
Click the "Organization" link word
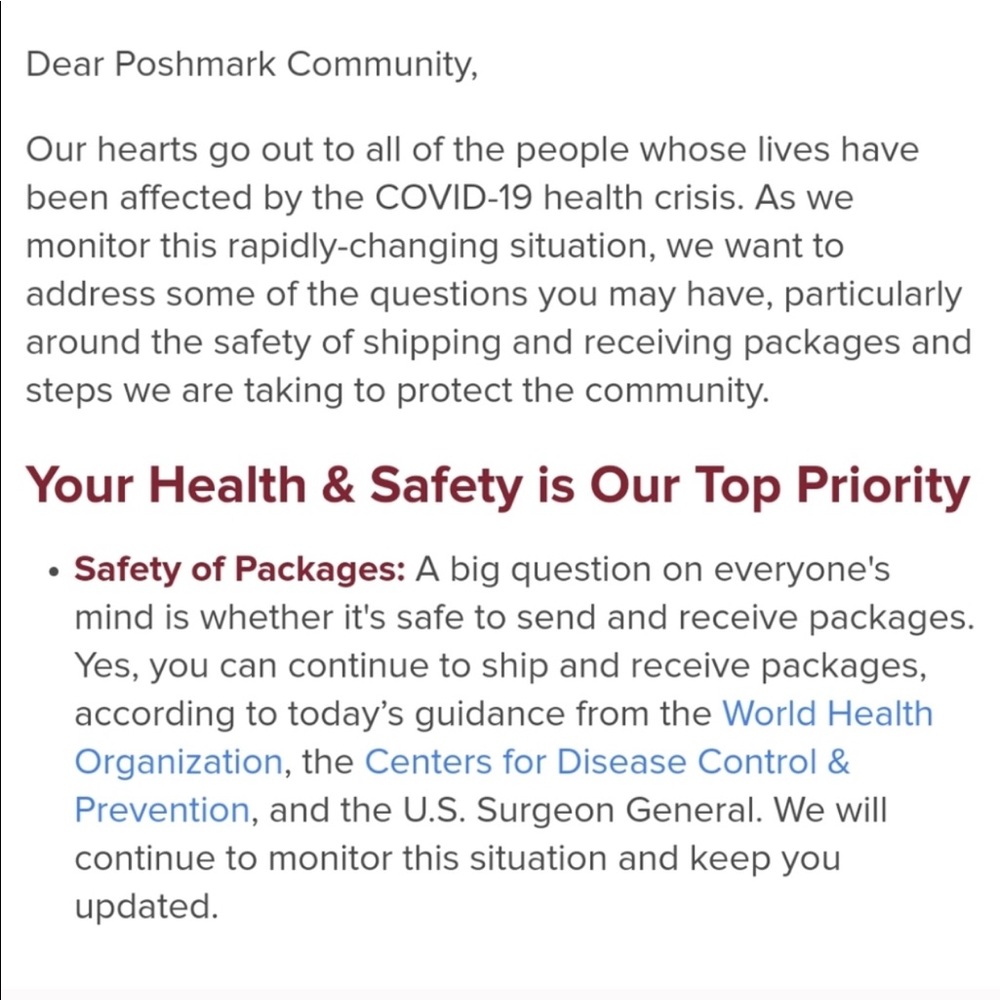pyautogui.click(x=178, y=762)
